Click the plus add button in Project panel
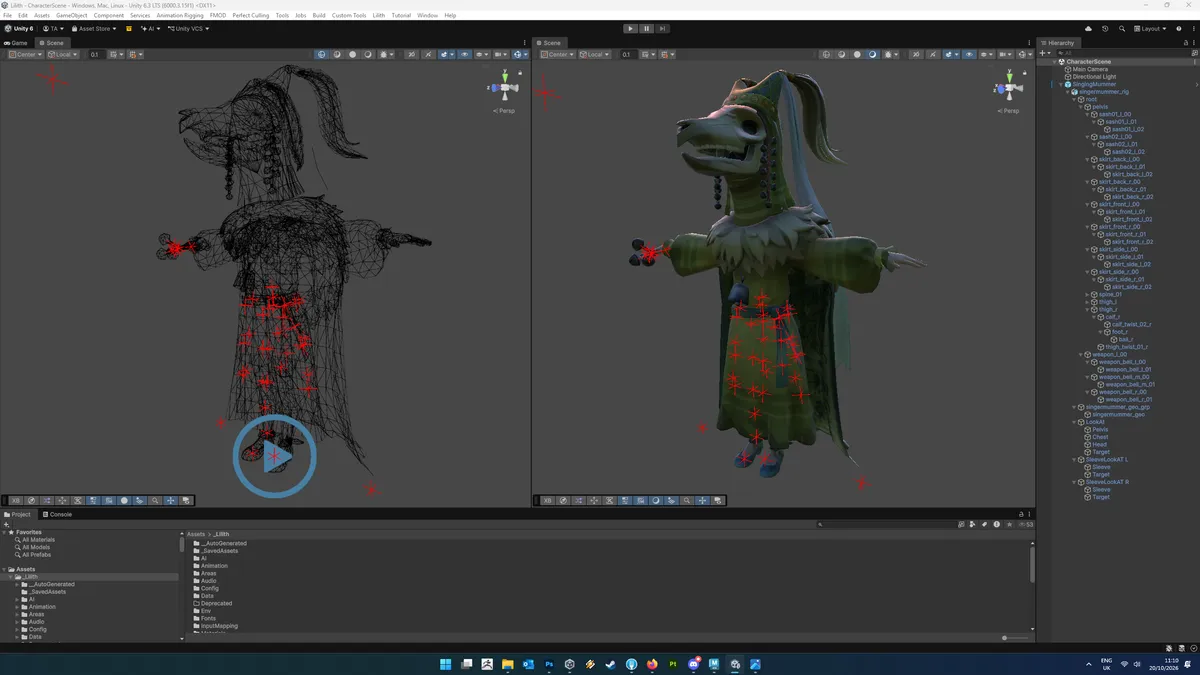 click(6, 524)
